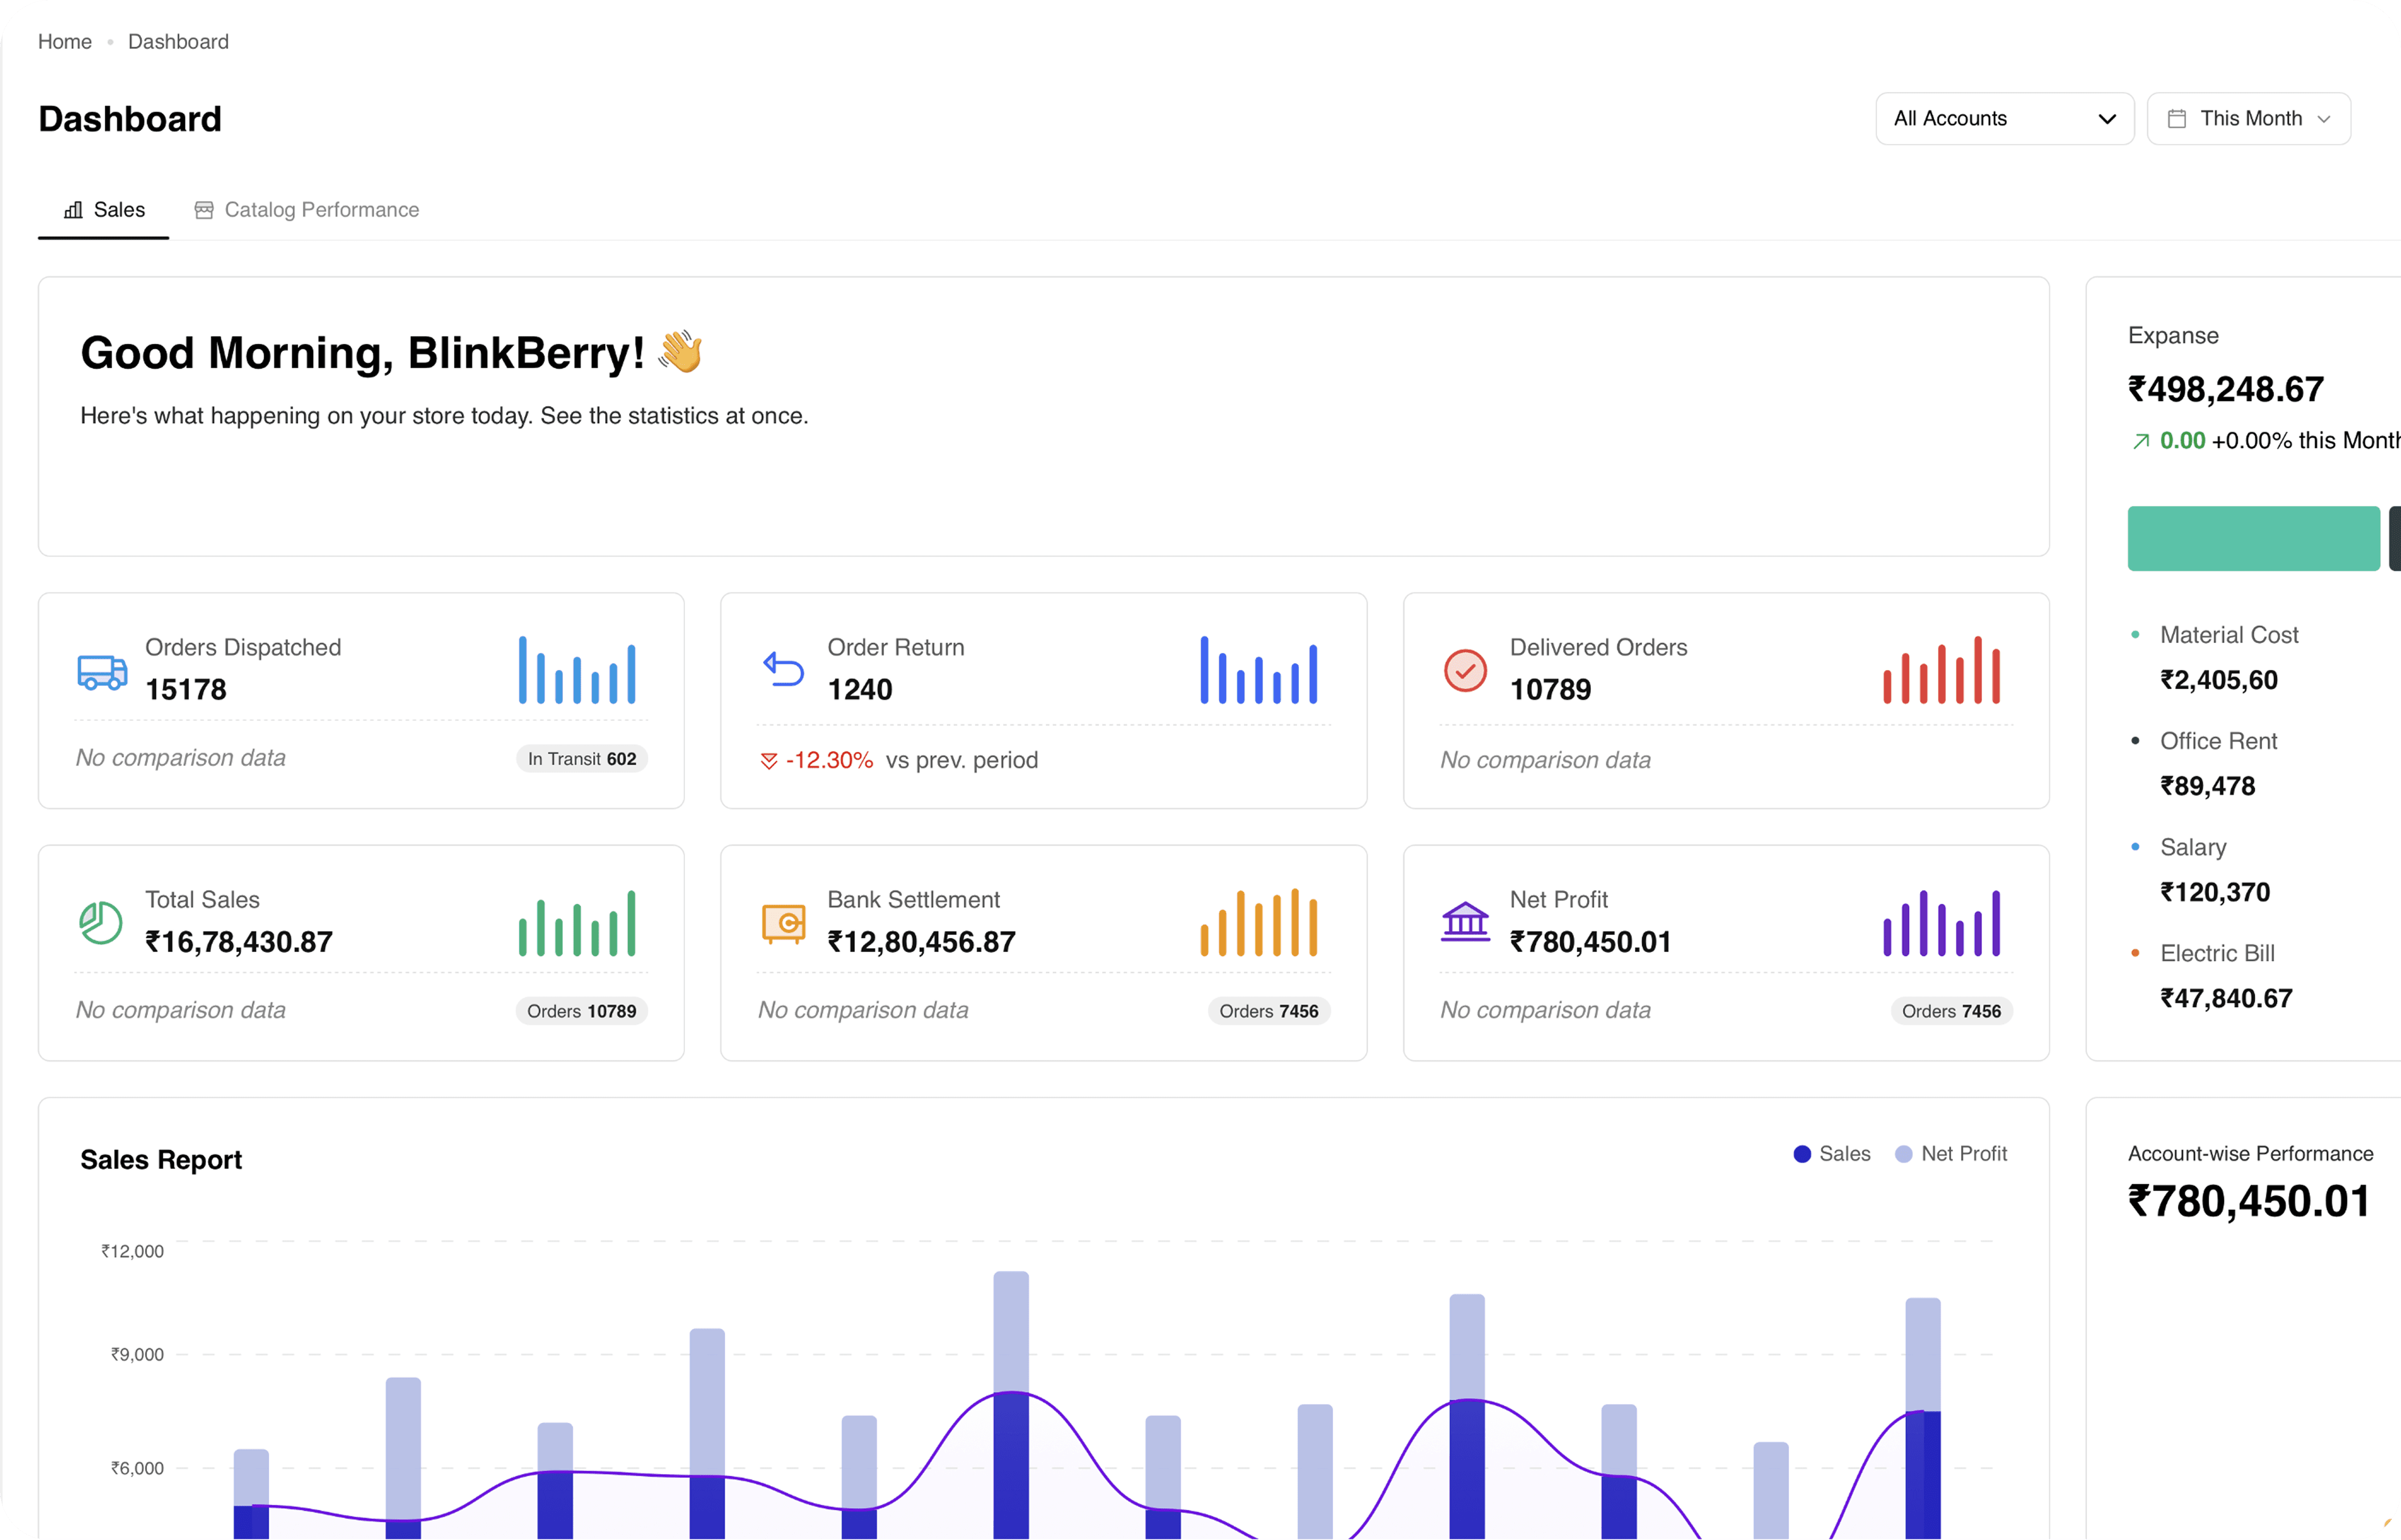Image resolution: width=2401 pixels, height=1540 pixels.
Task: Click the ₹9,000 axis label
Action: tap(137, 1355)
